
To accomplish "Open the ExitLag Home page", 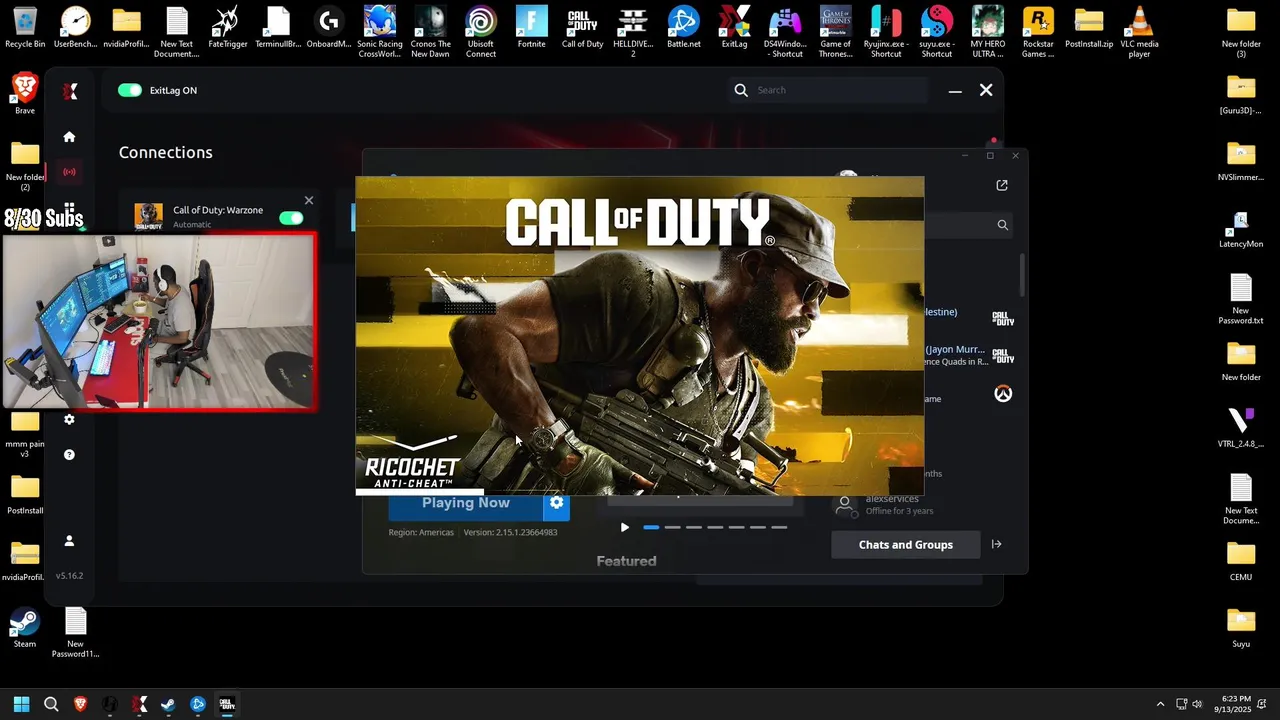I will pos(69,137).
